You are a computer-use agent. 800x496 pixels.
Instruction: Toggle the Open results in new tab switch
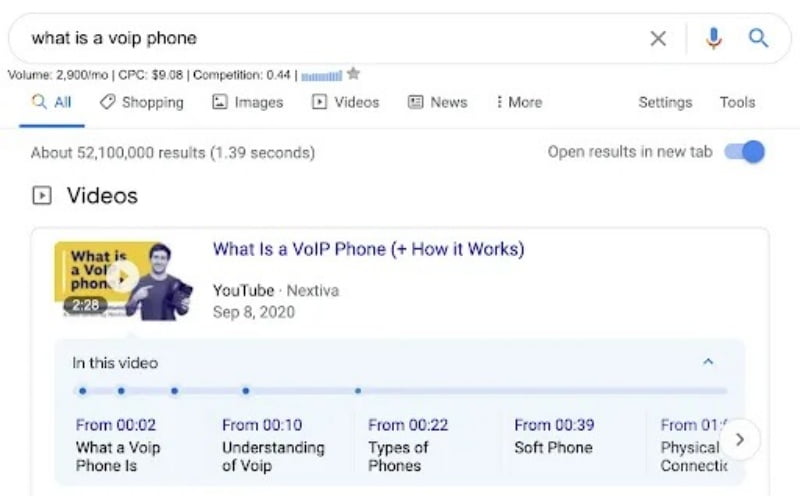point(745,152)
